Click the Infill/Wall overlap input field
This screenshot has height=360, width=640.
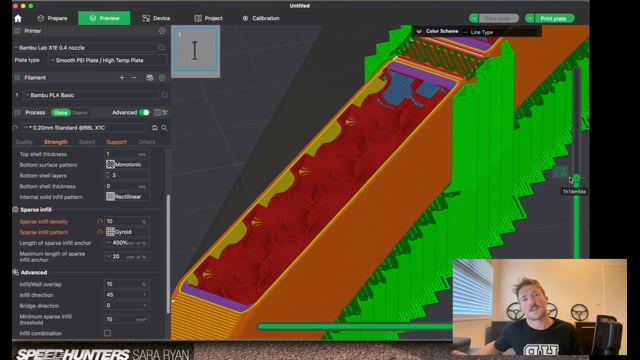point(127,284)
